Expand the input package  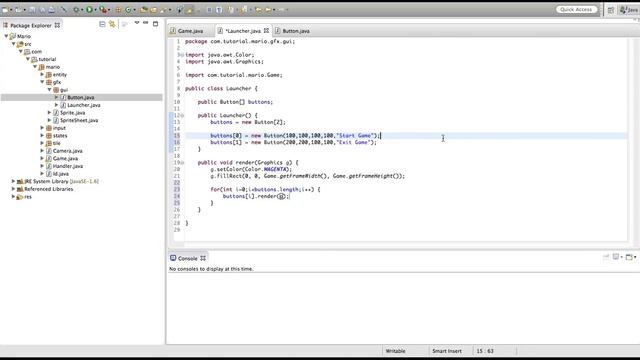tap(42, 128)
